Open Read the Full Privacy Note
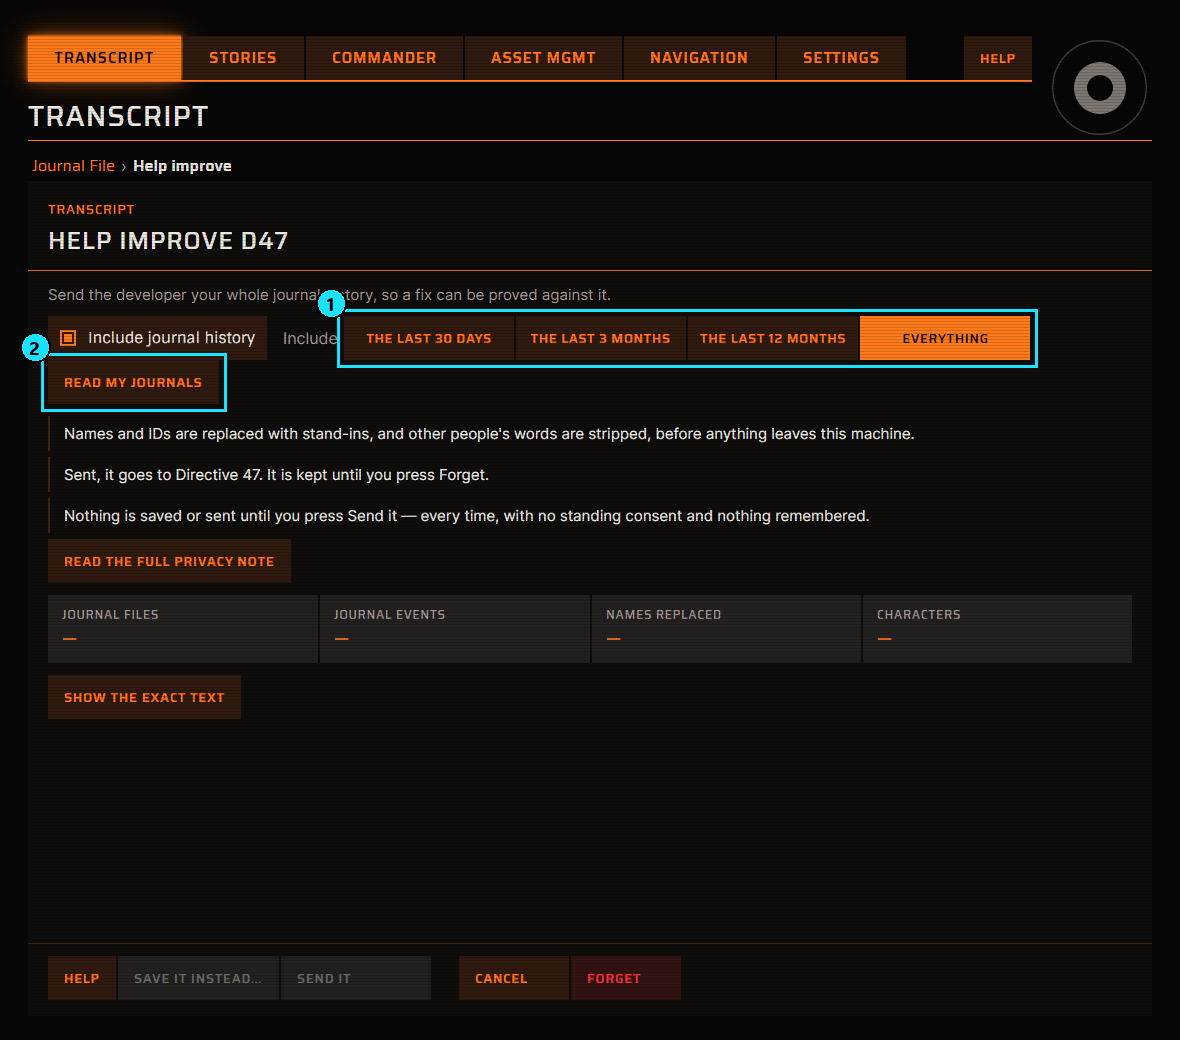1180x1040 pixels. [169, 561]
